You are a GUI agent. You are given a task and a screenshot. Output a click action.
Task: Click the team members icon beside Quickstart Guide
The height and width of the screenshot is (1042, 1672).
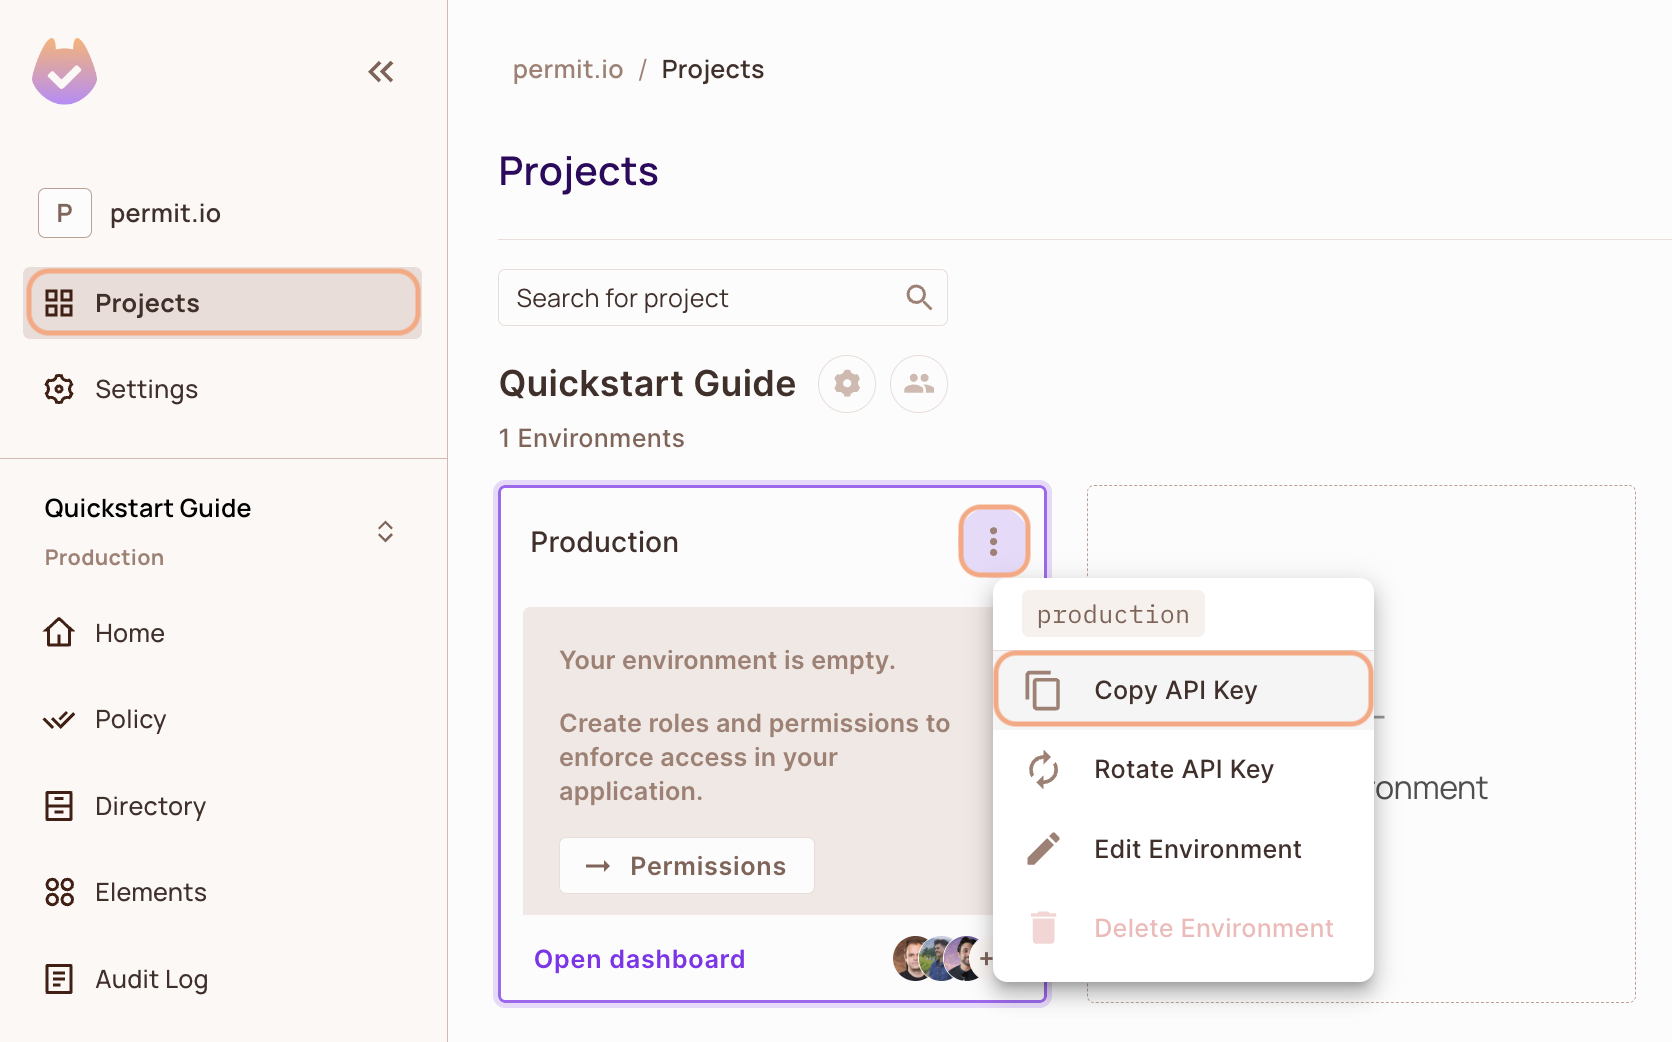pyautogui.click(x=918, y=383)
